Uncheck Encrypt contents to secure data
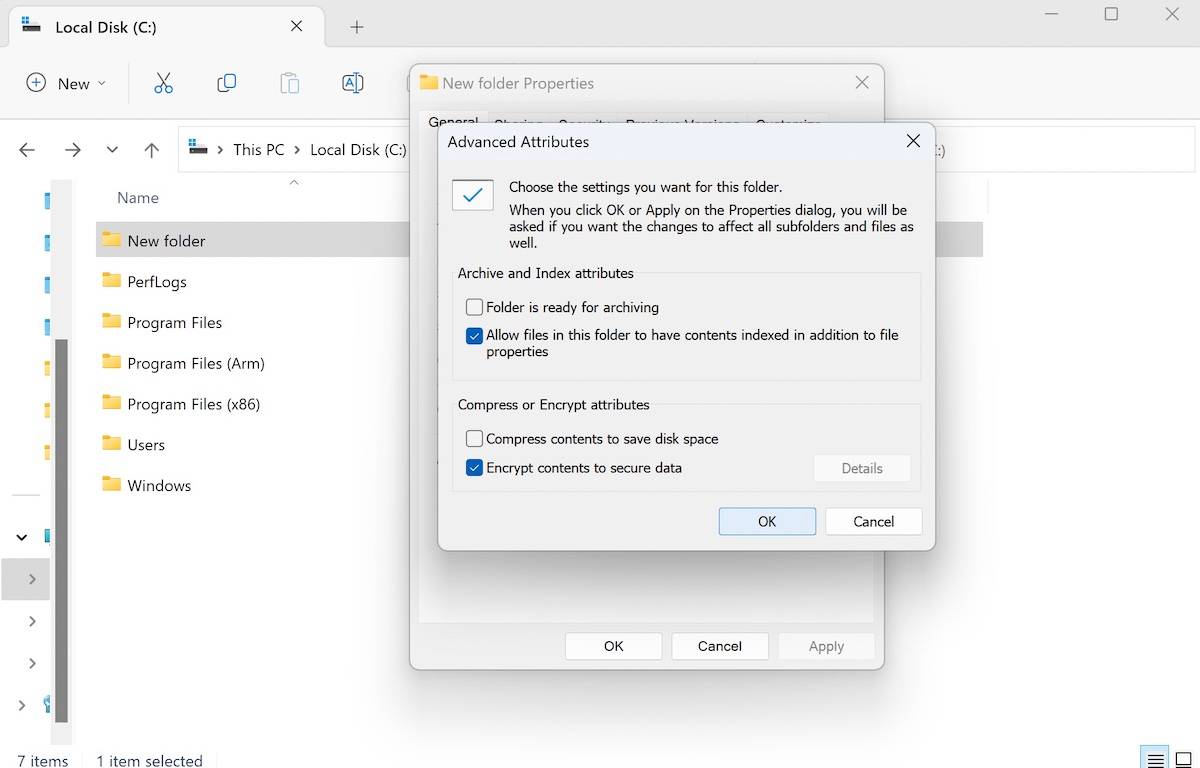The height and width of the screenshot is (768, 1200). tap(475, 467)
